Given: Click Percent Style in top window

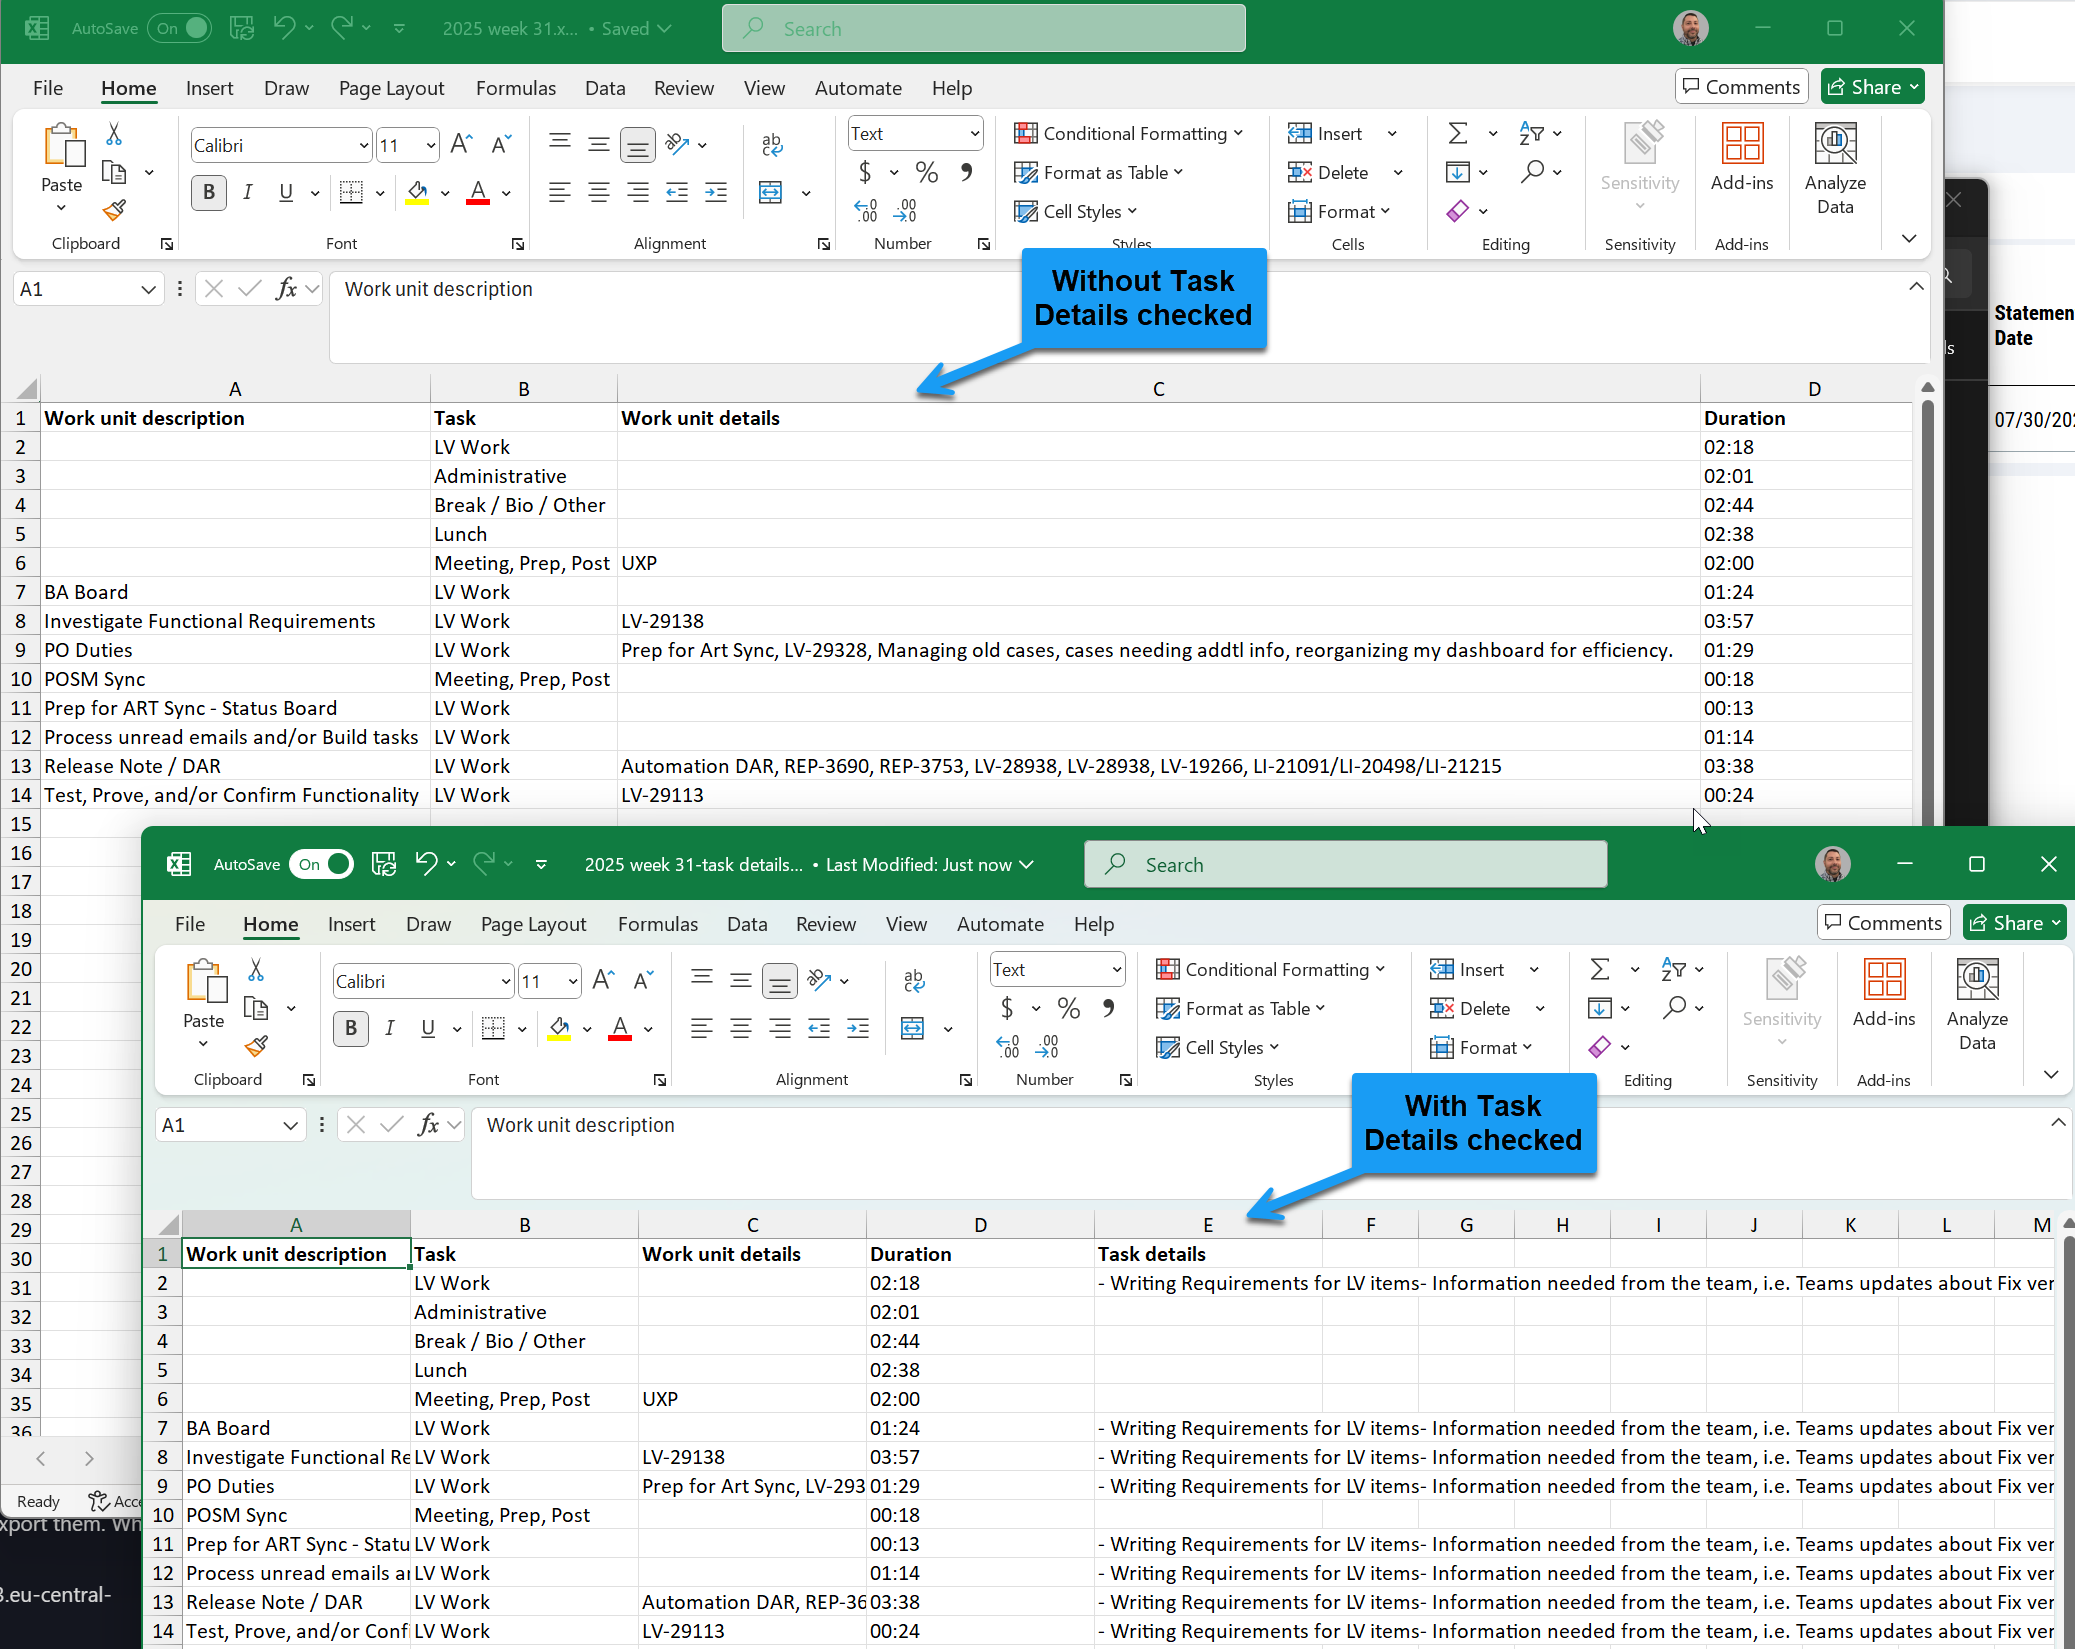Looking at the screenshot, I should tap(927, 172).
